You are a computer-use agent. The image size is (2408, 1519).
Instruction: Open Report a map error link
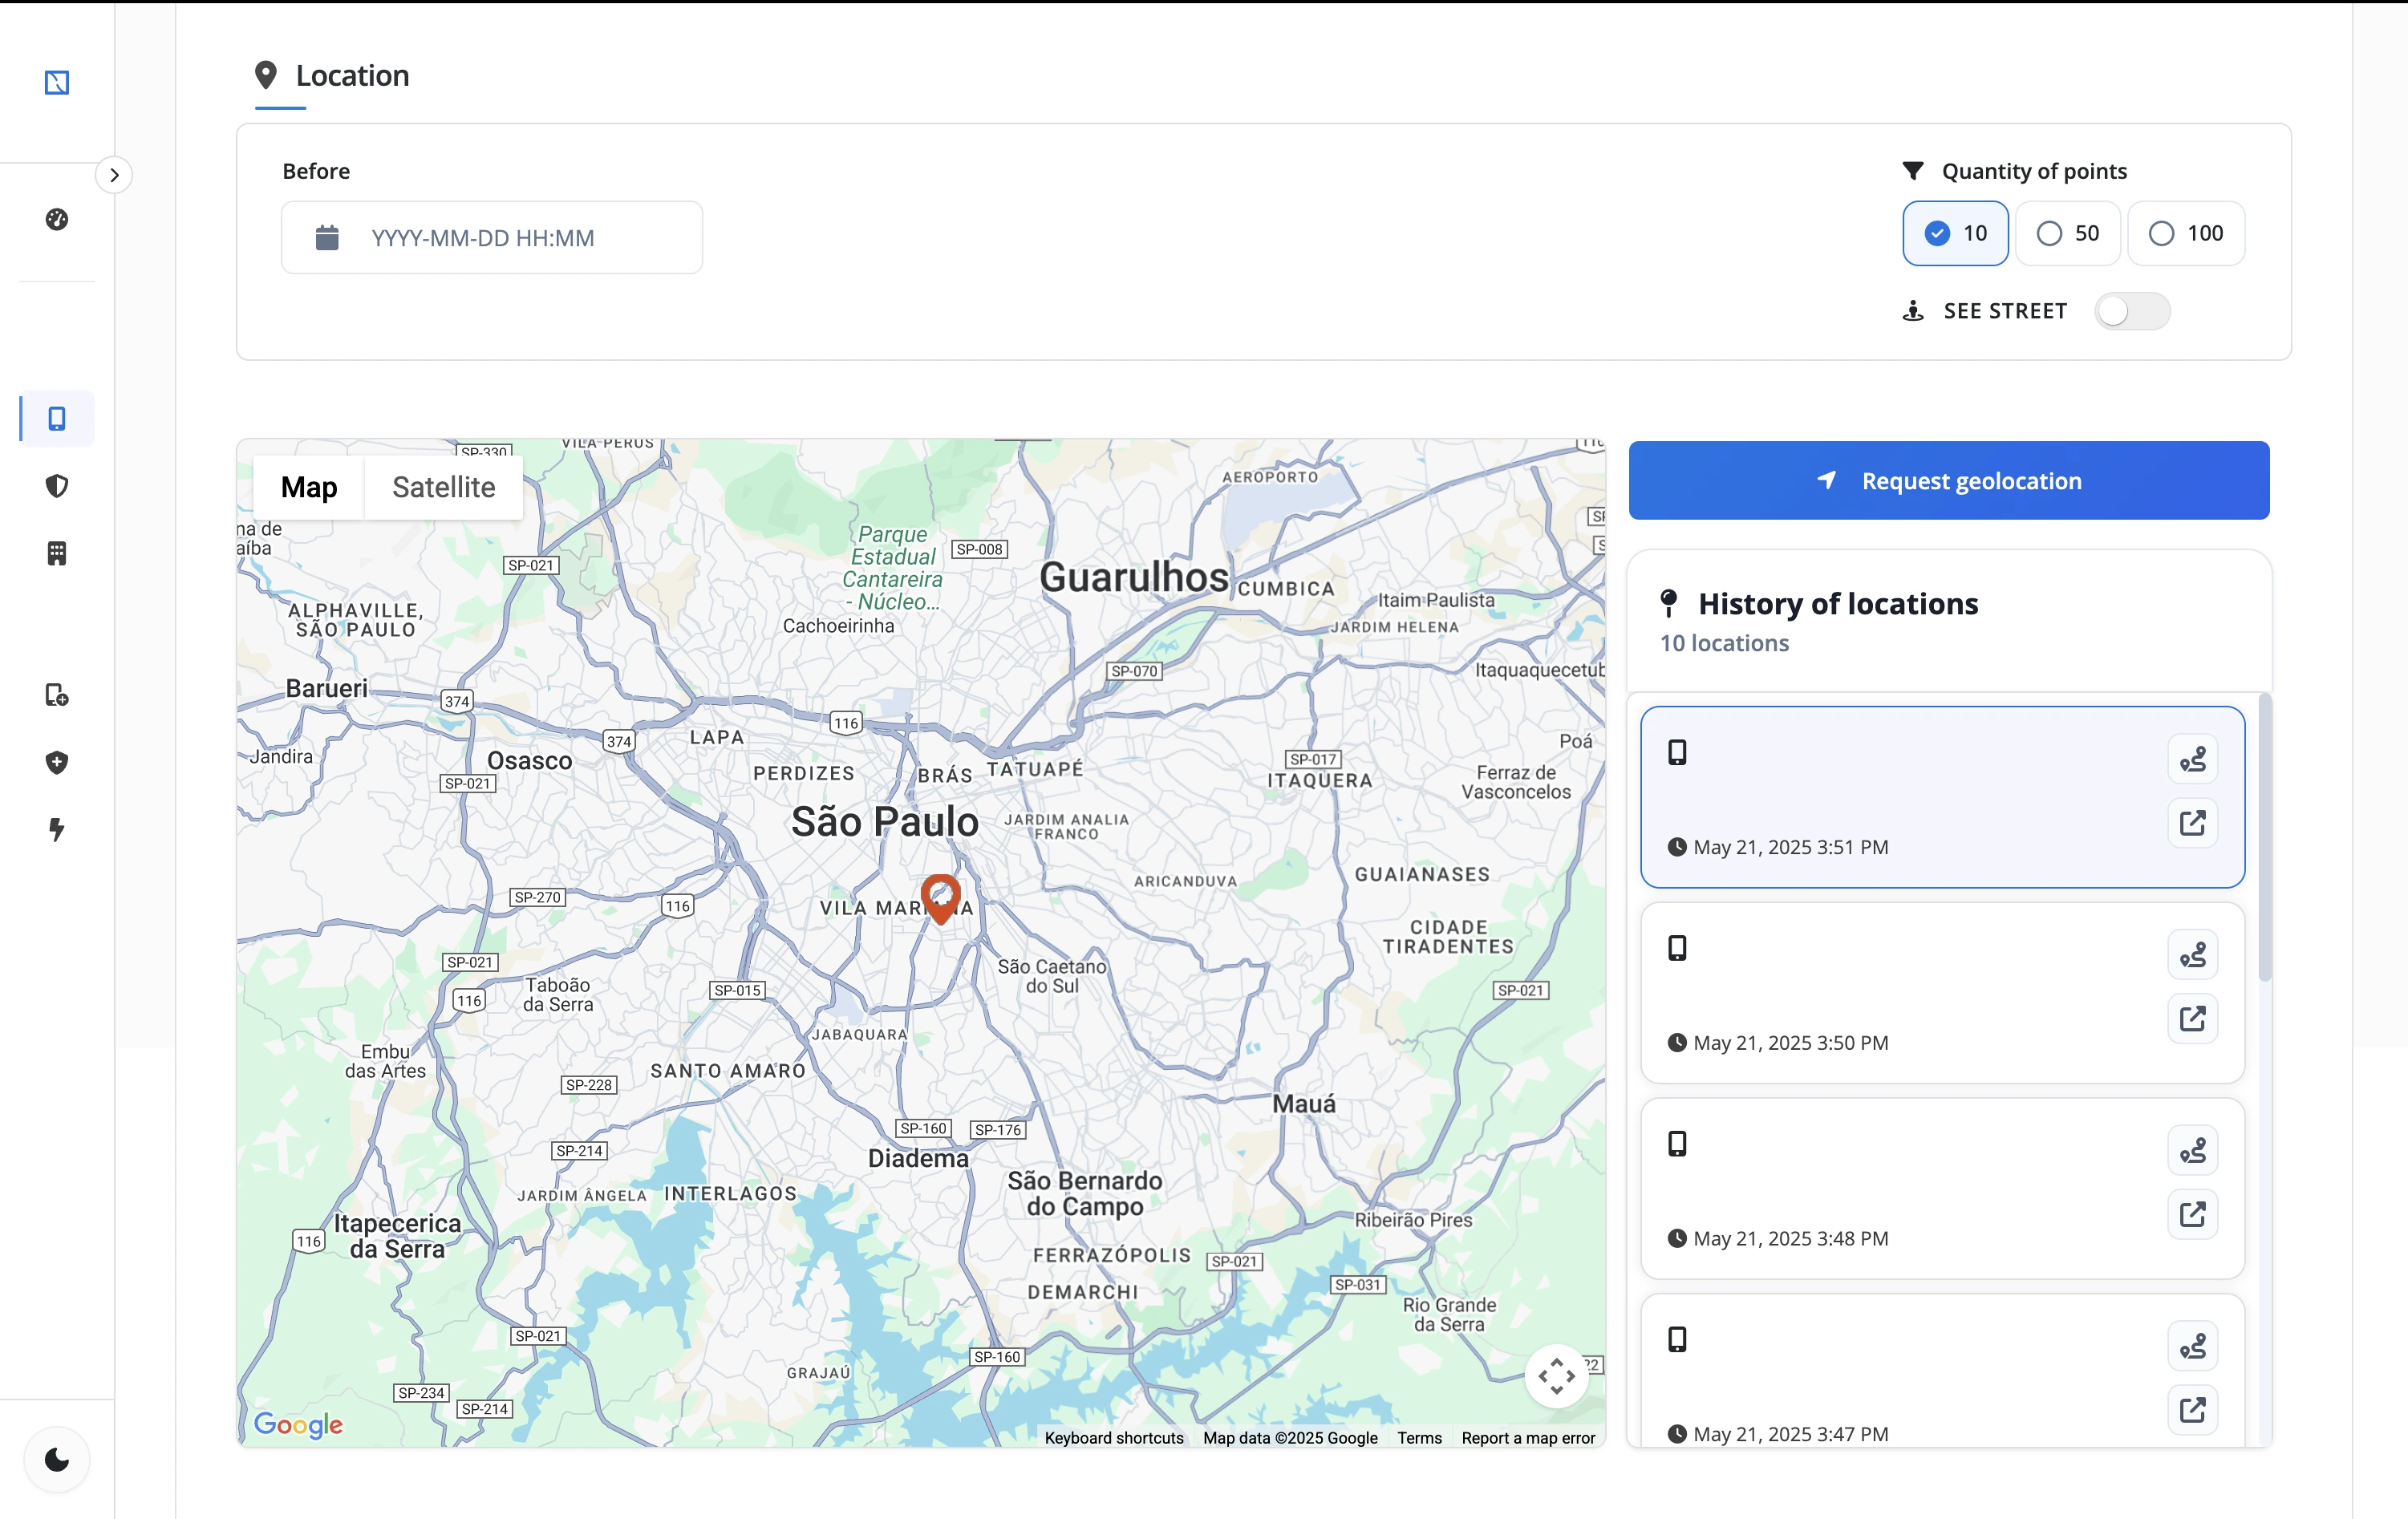tap(1528, 1438)
